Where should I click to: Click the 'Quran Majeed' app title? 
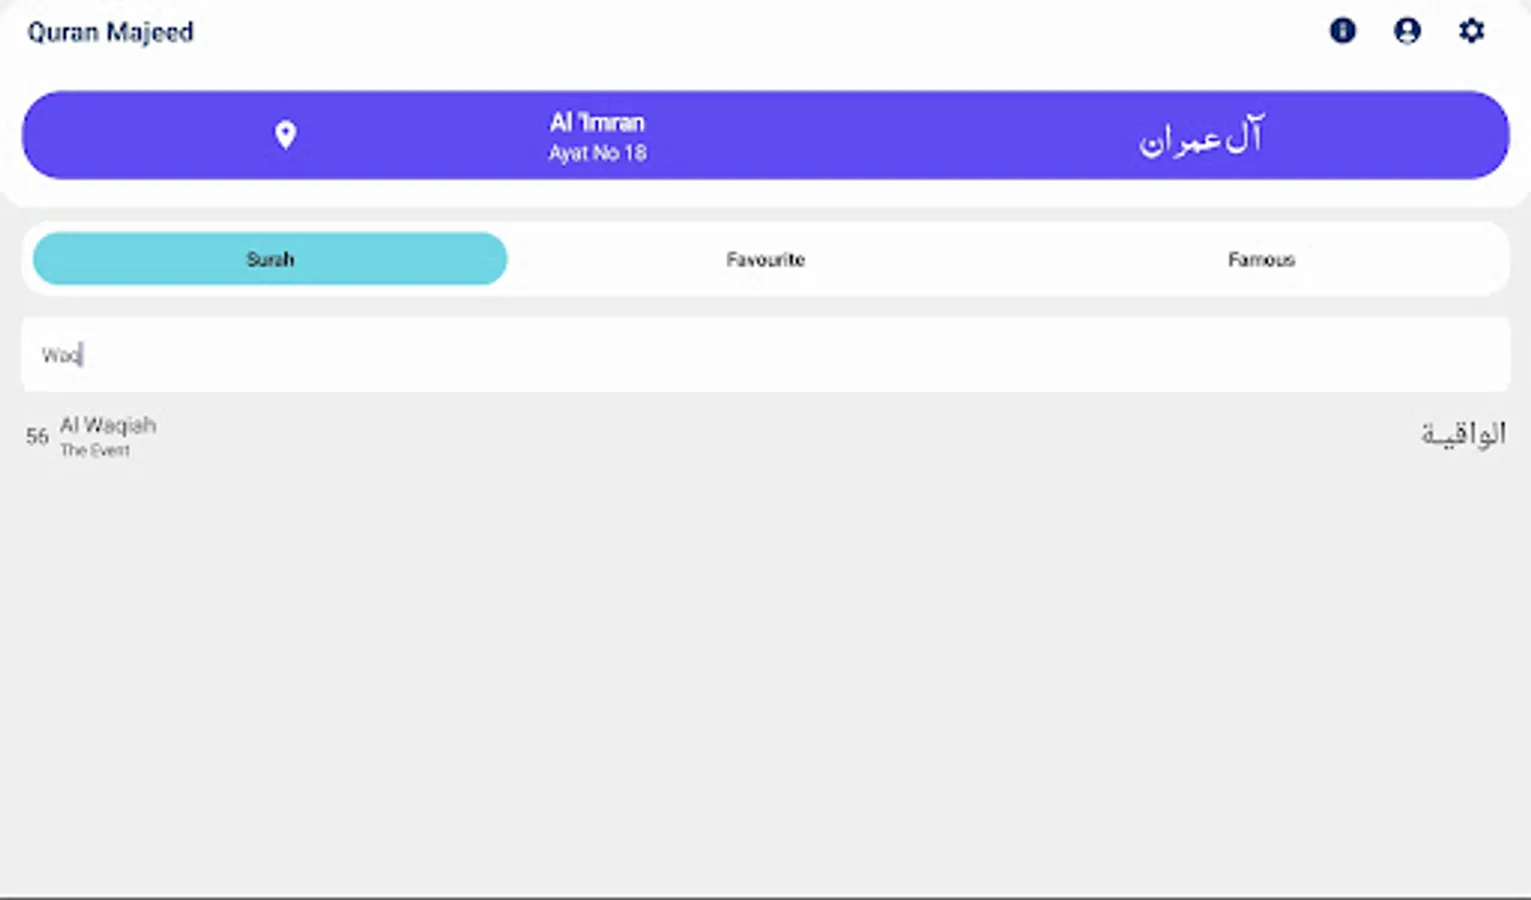[110, 32]
